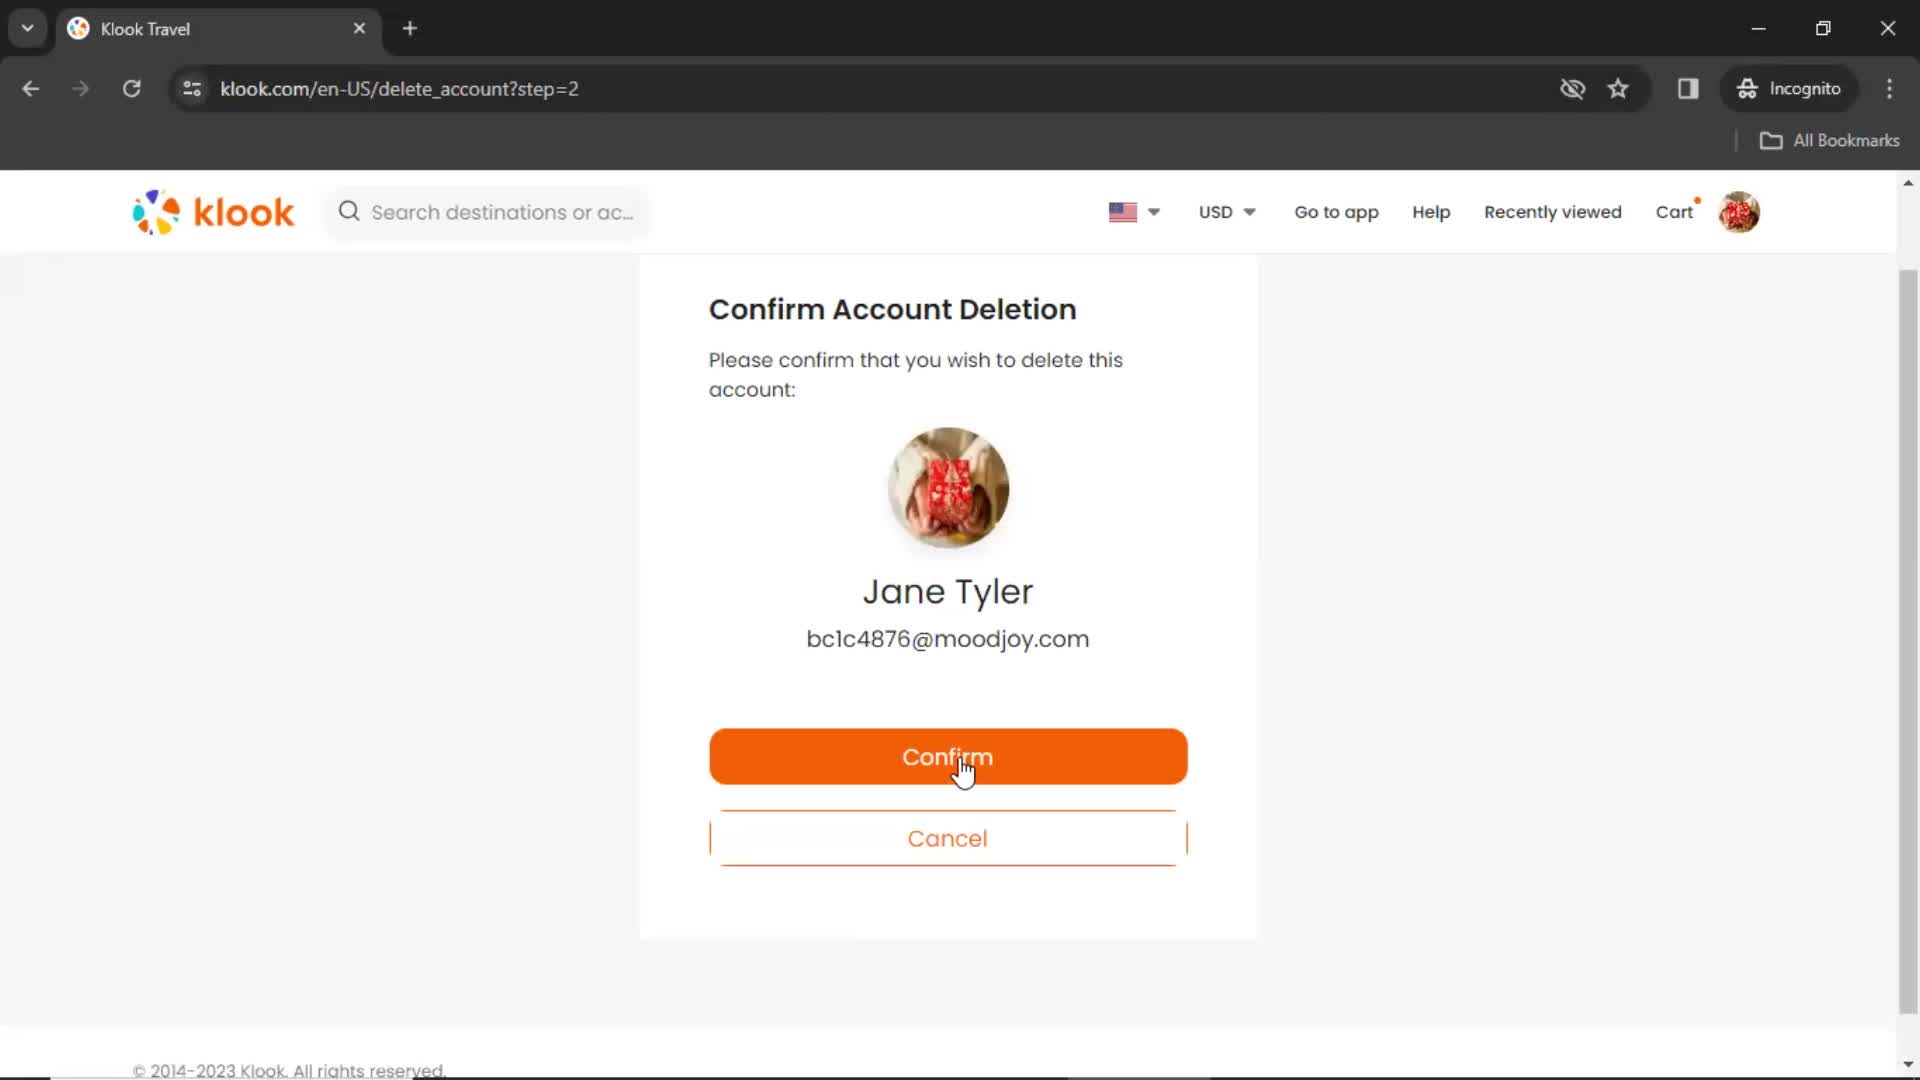The height and width of the screenshot is (1080, 1920).
Task: Expand the language/region selector
Action: tap(1130, 212)
